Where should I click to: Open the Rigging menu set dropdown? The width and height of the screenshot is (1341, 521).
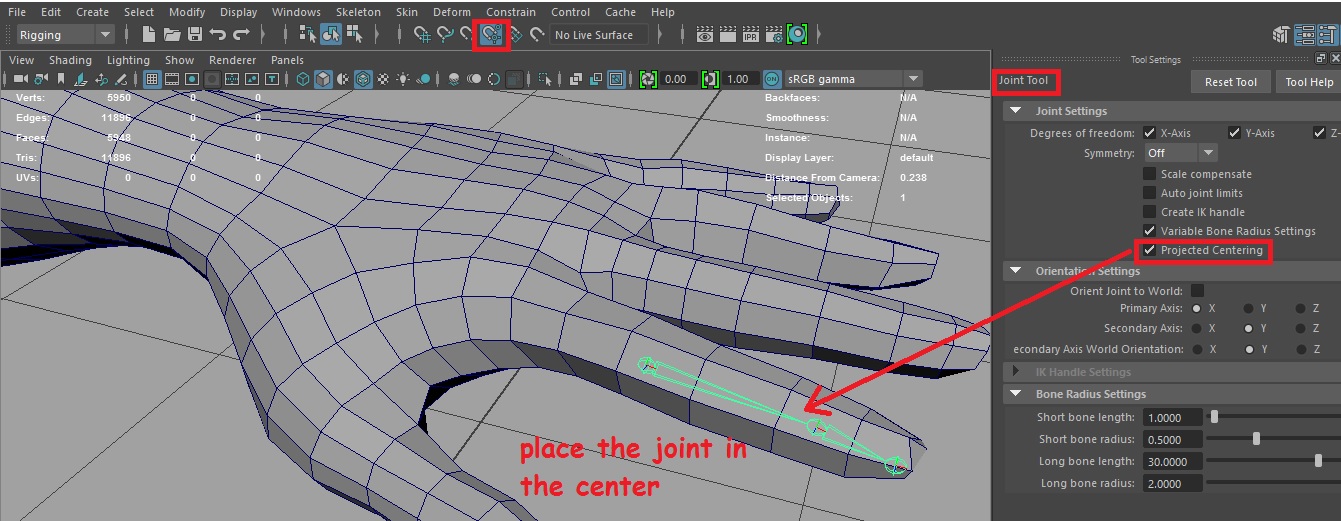66,35
